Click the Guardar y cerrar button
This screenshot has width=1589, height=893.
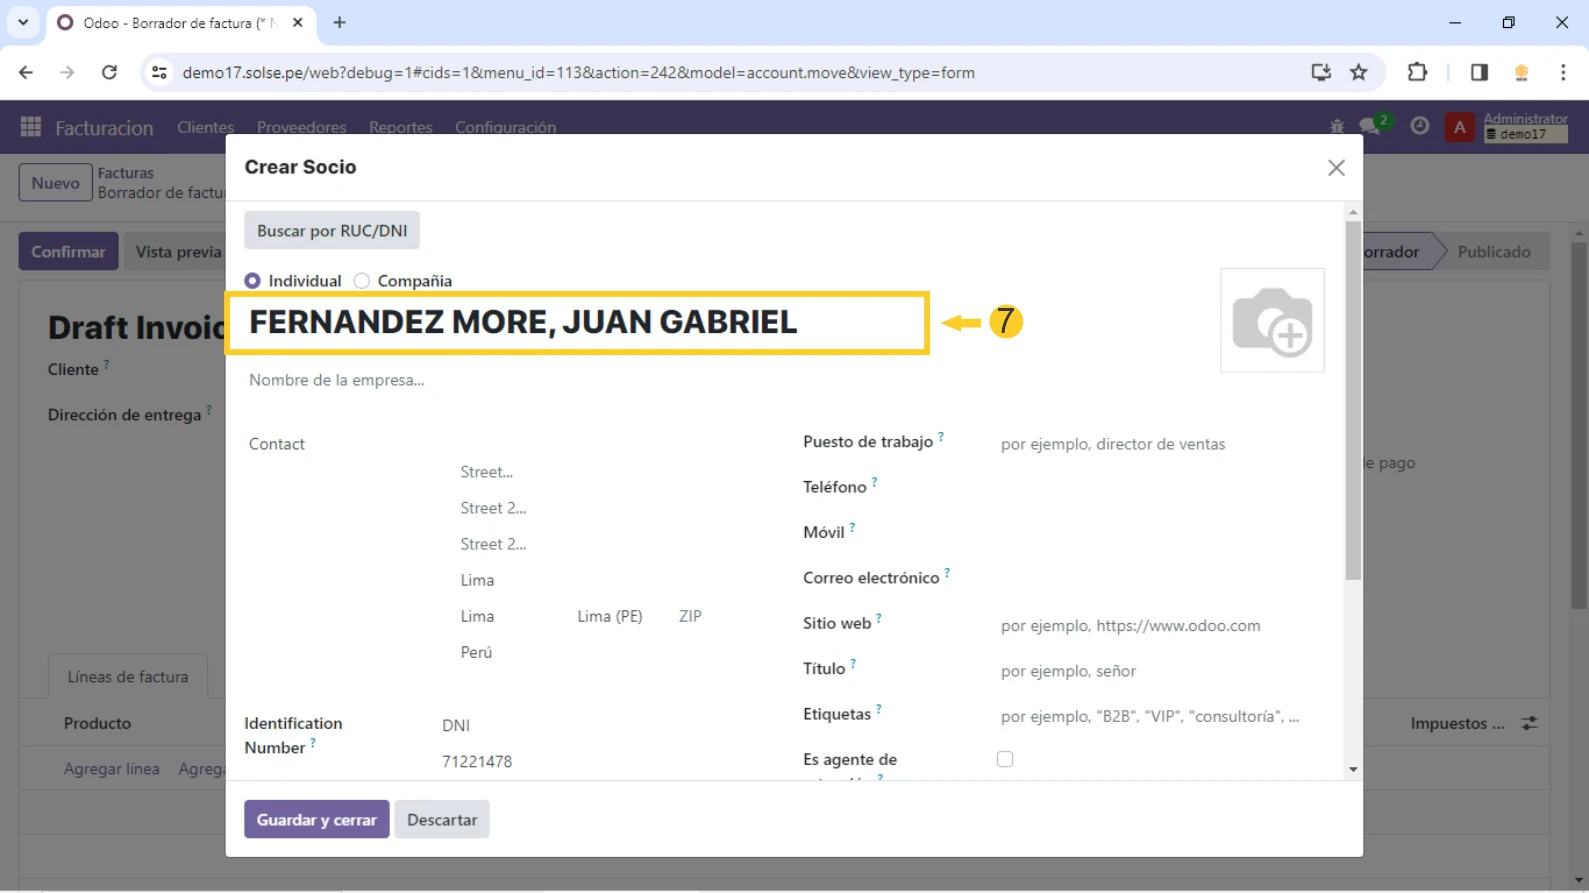(x=316, y=819)
